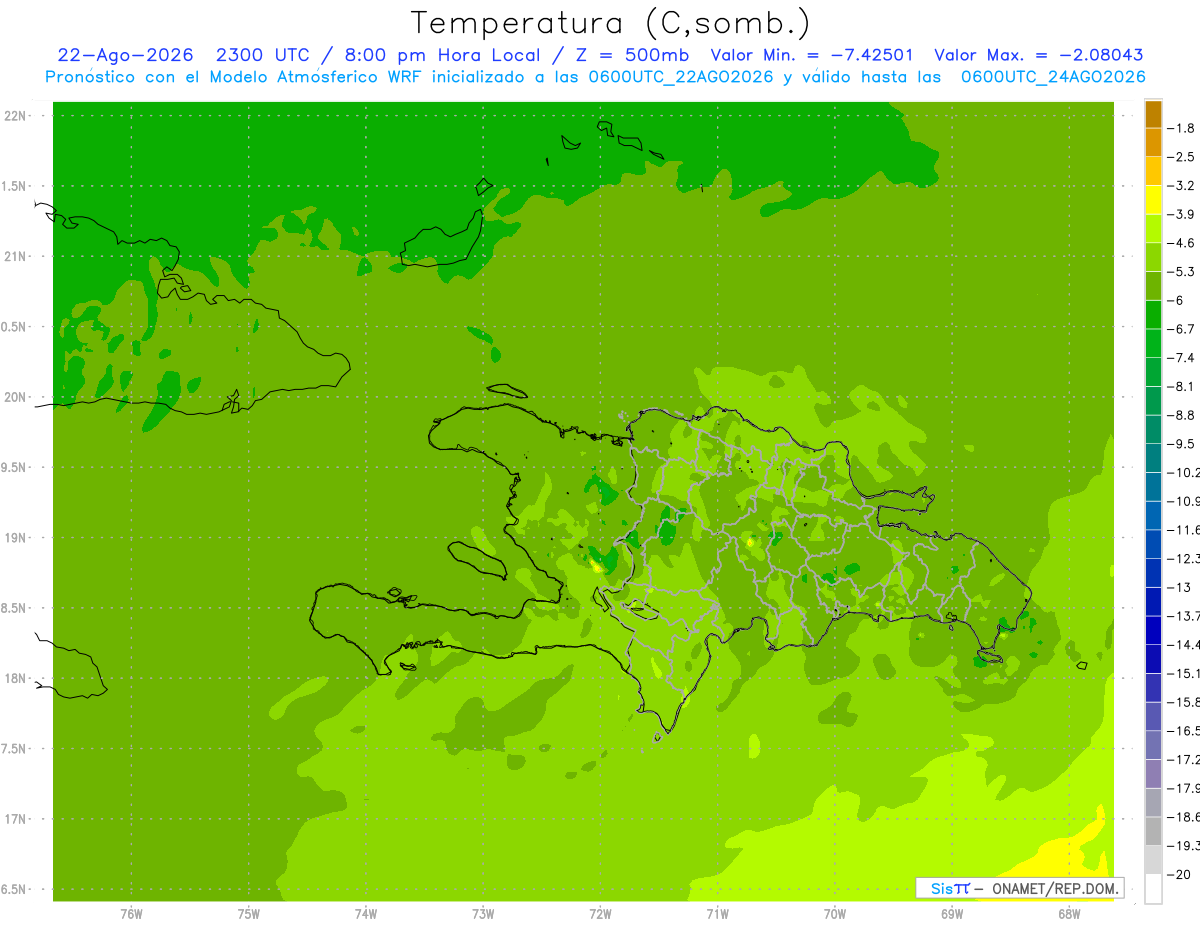The height and width of the screenshot is (927, 1200).
Task: Click the valid-until time "0600UTC_24AGO2026"
Action: click(1053, 77)
